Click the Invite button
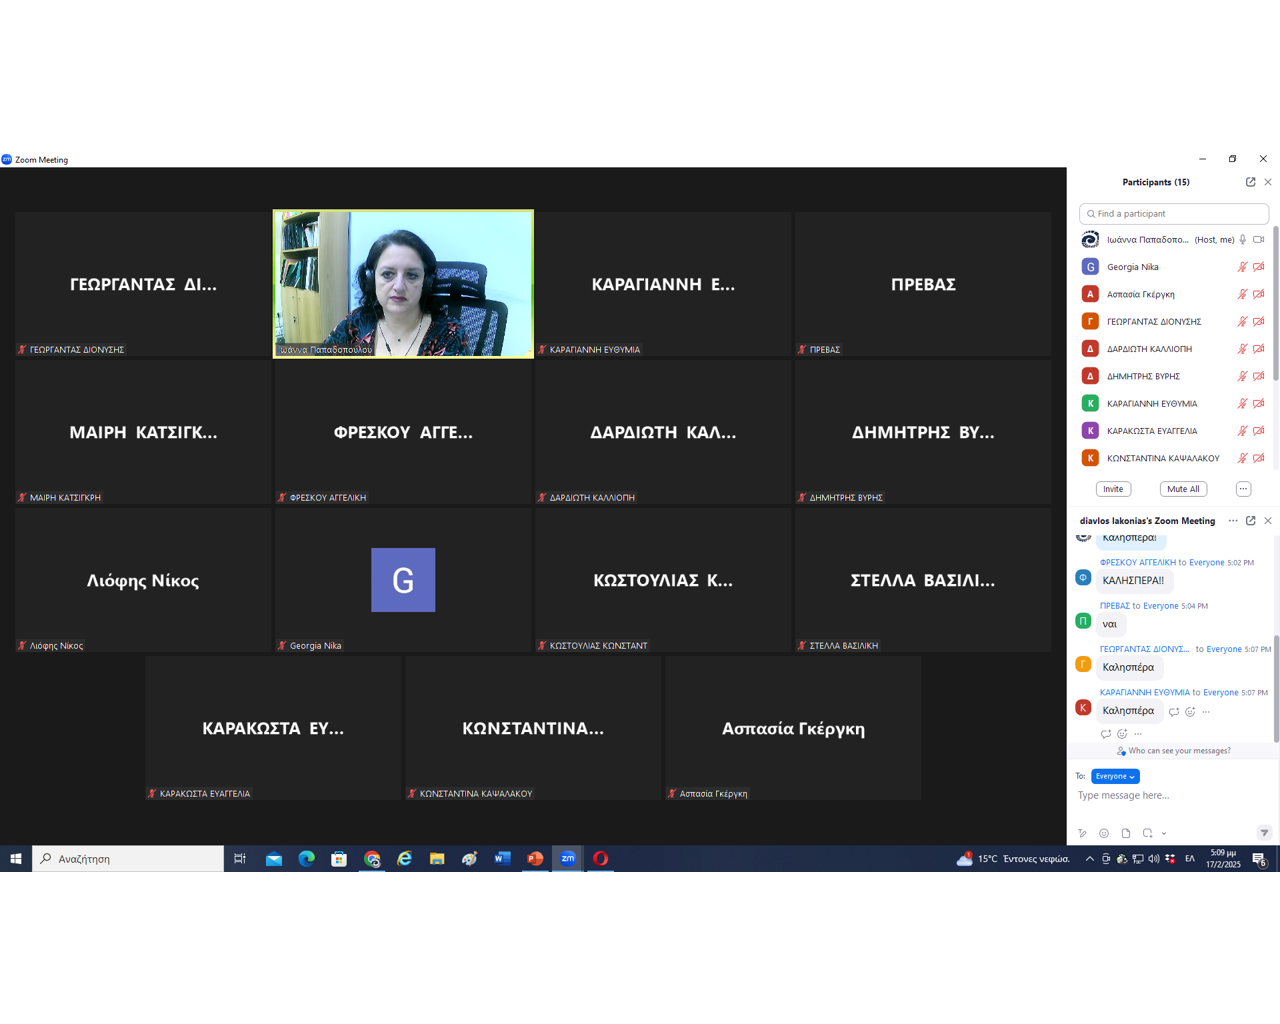This screenshot has height=1024, width=1280. 1113,489
